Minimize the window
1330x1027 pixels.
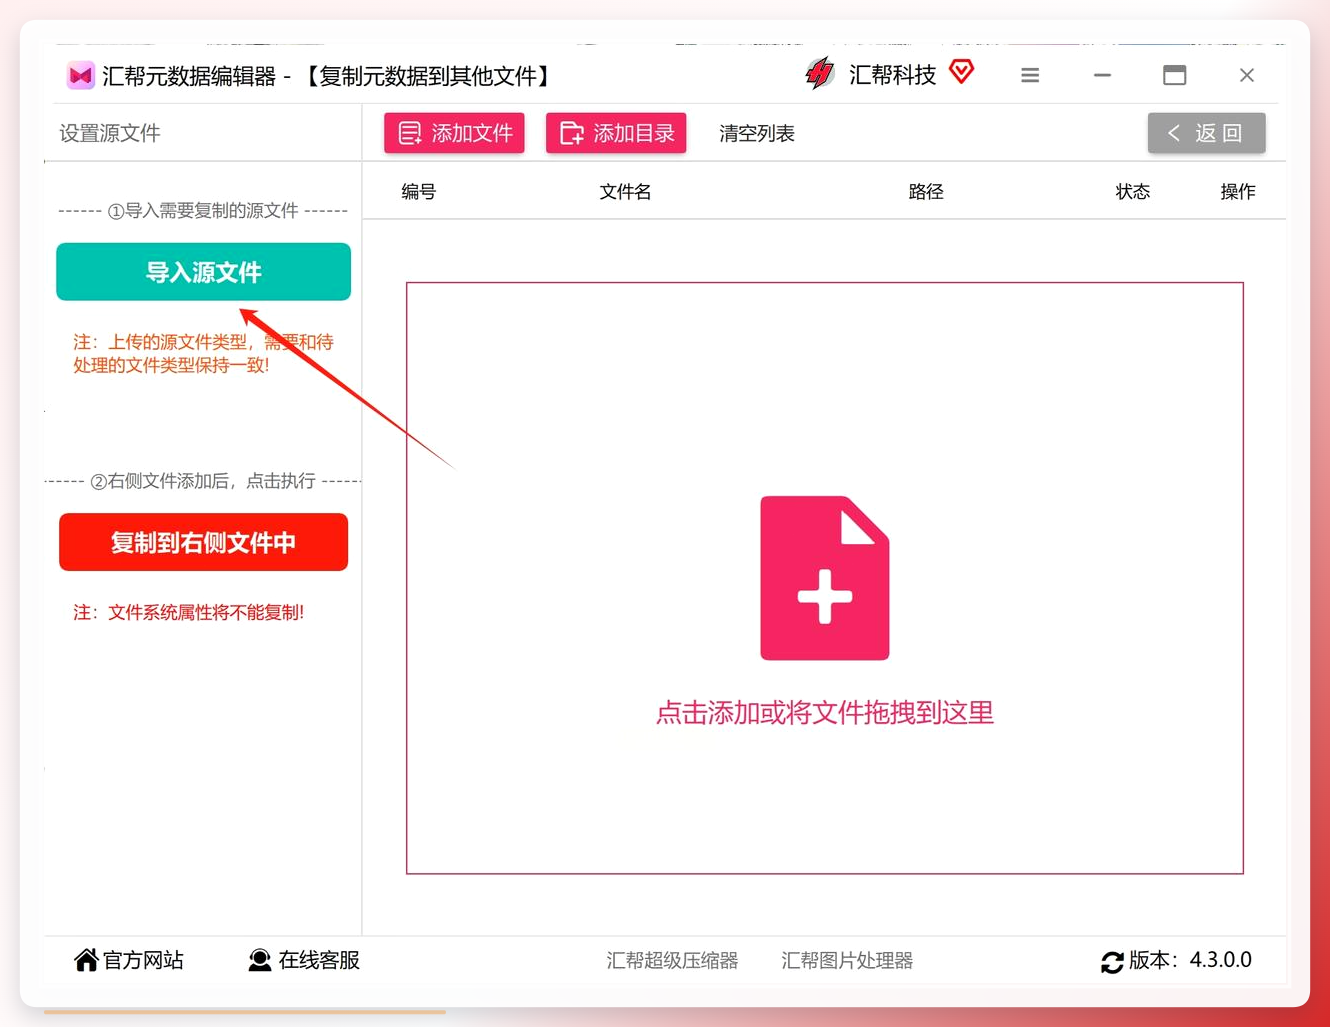(x=1102, y=75)
